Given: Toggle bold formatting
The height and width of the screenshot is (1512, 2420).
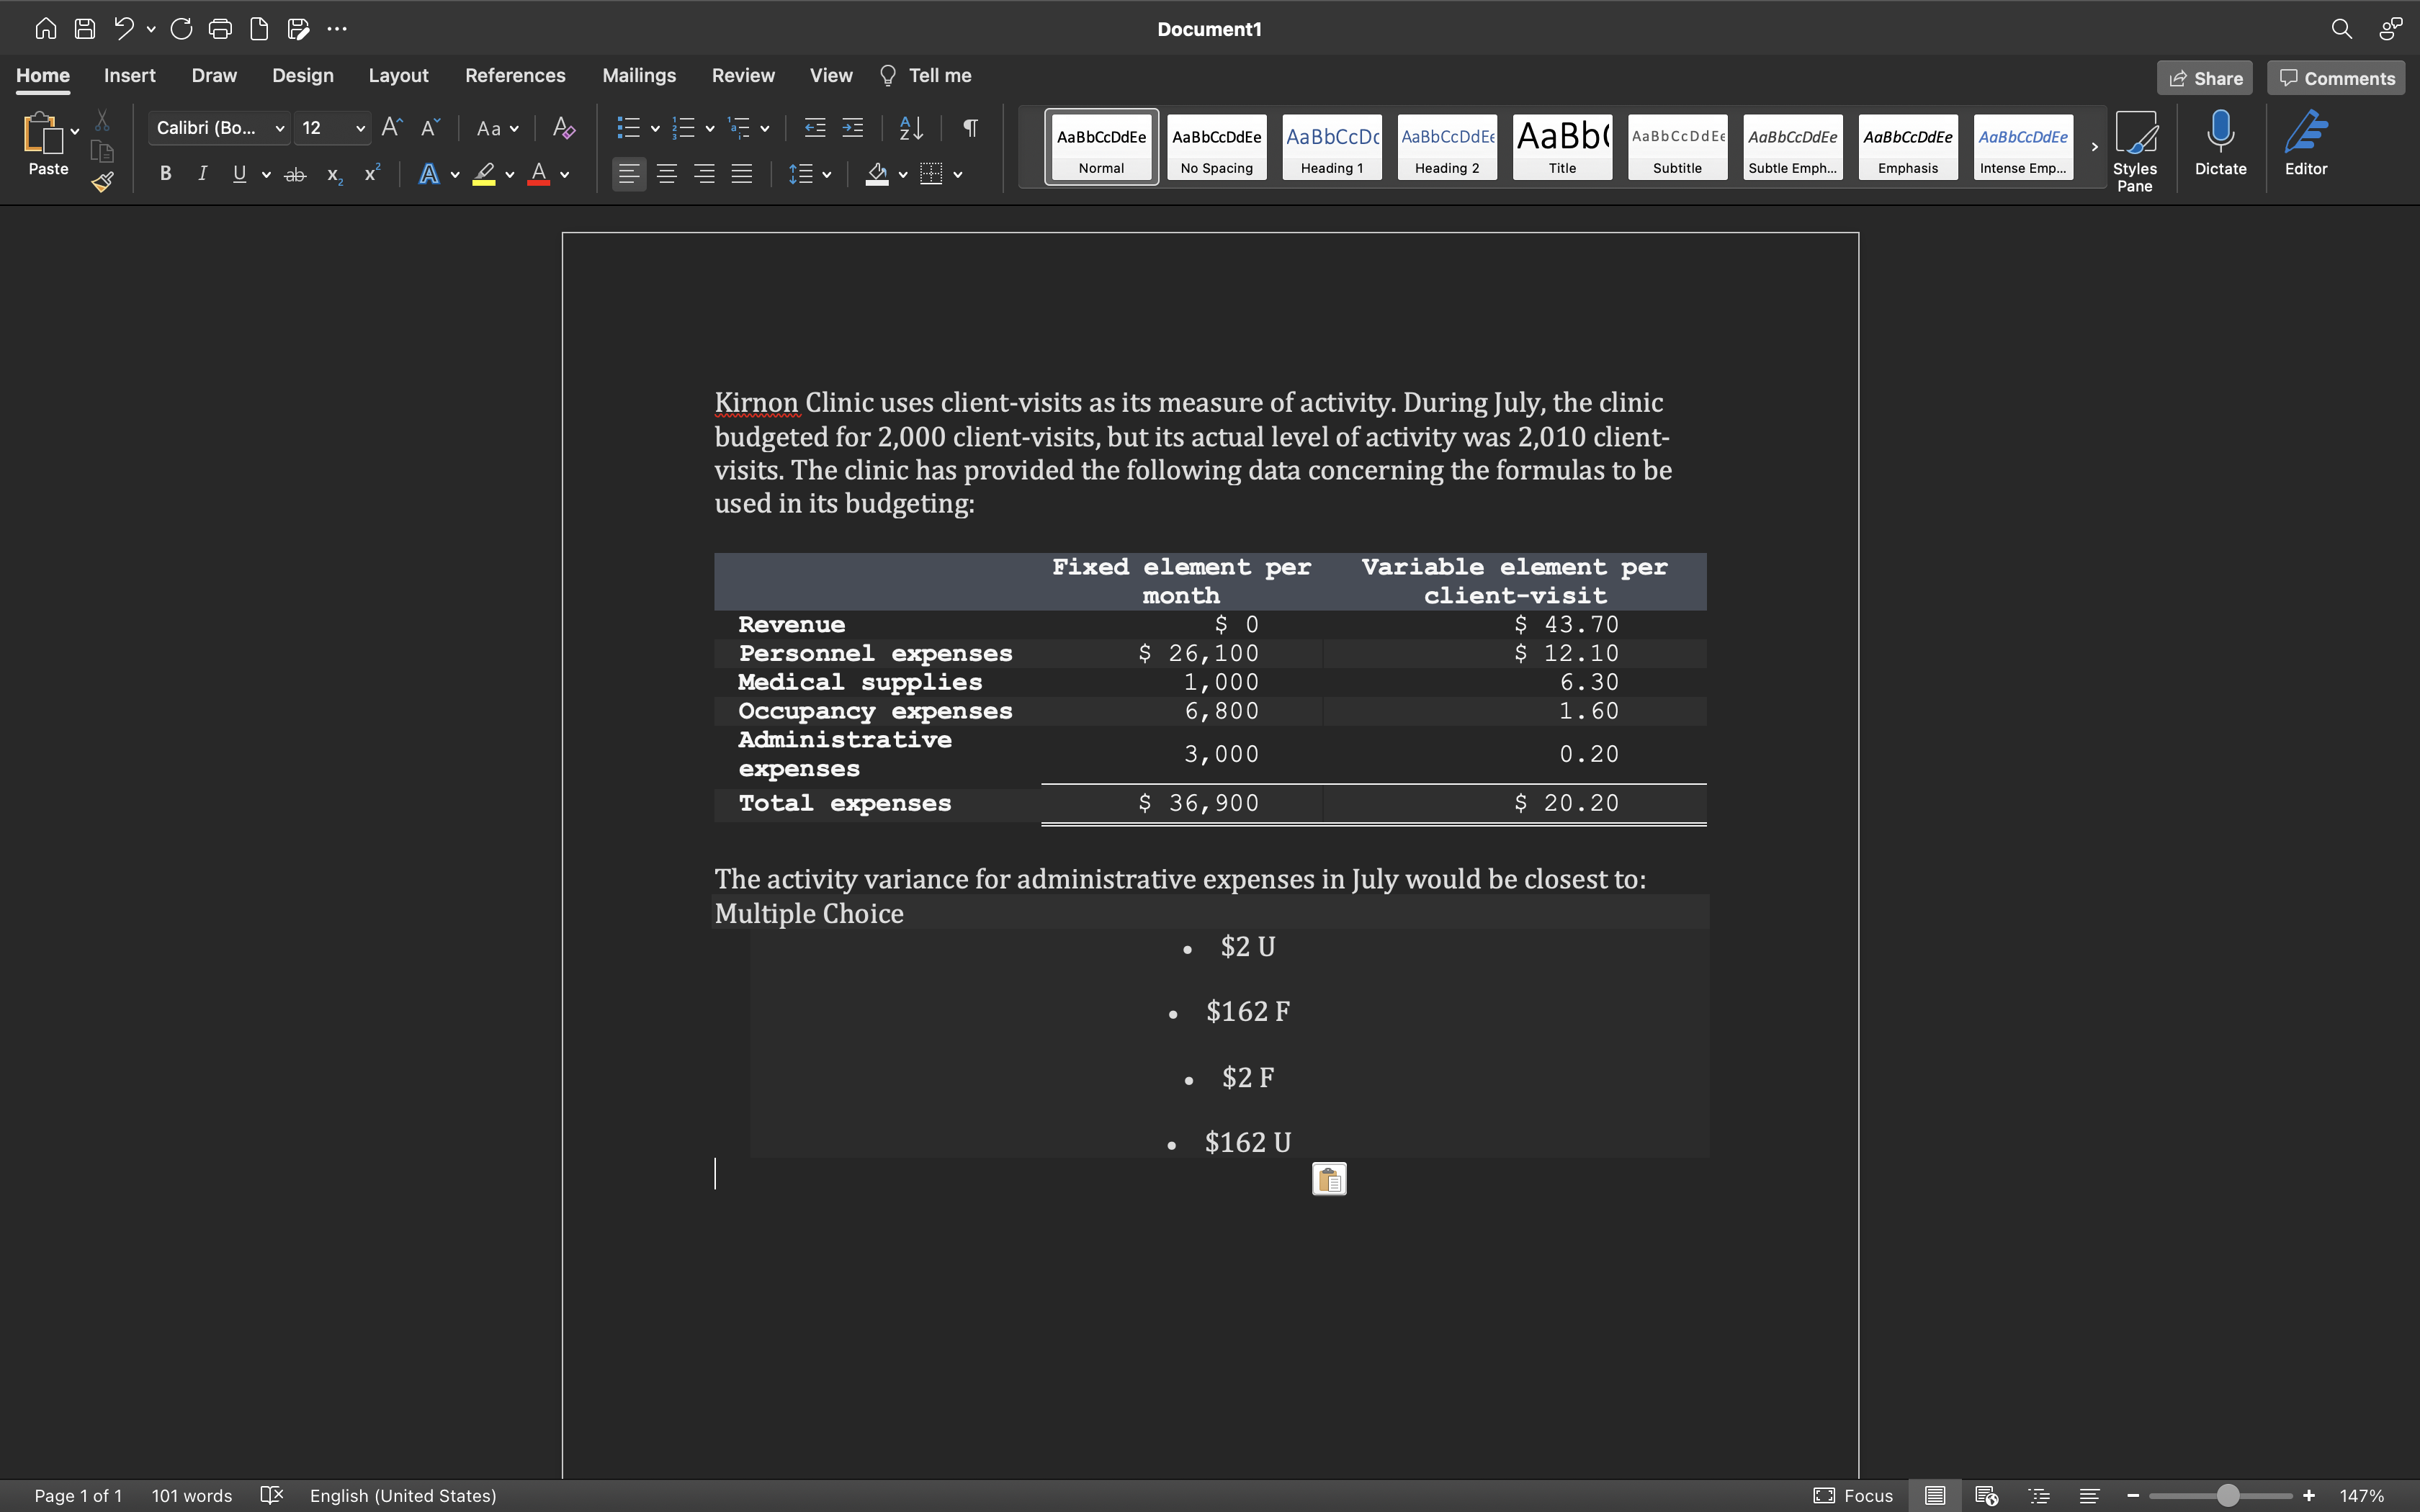Looking at the screenshot, I should pyautogui.click(x=165, y=174).
